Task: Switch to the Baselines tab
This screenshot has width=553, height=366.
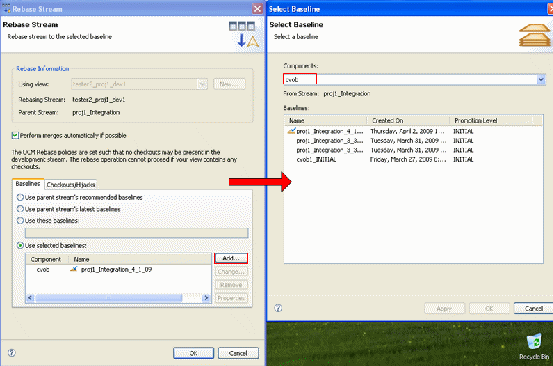Action: [28, 184]
